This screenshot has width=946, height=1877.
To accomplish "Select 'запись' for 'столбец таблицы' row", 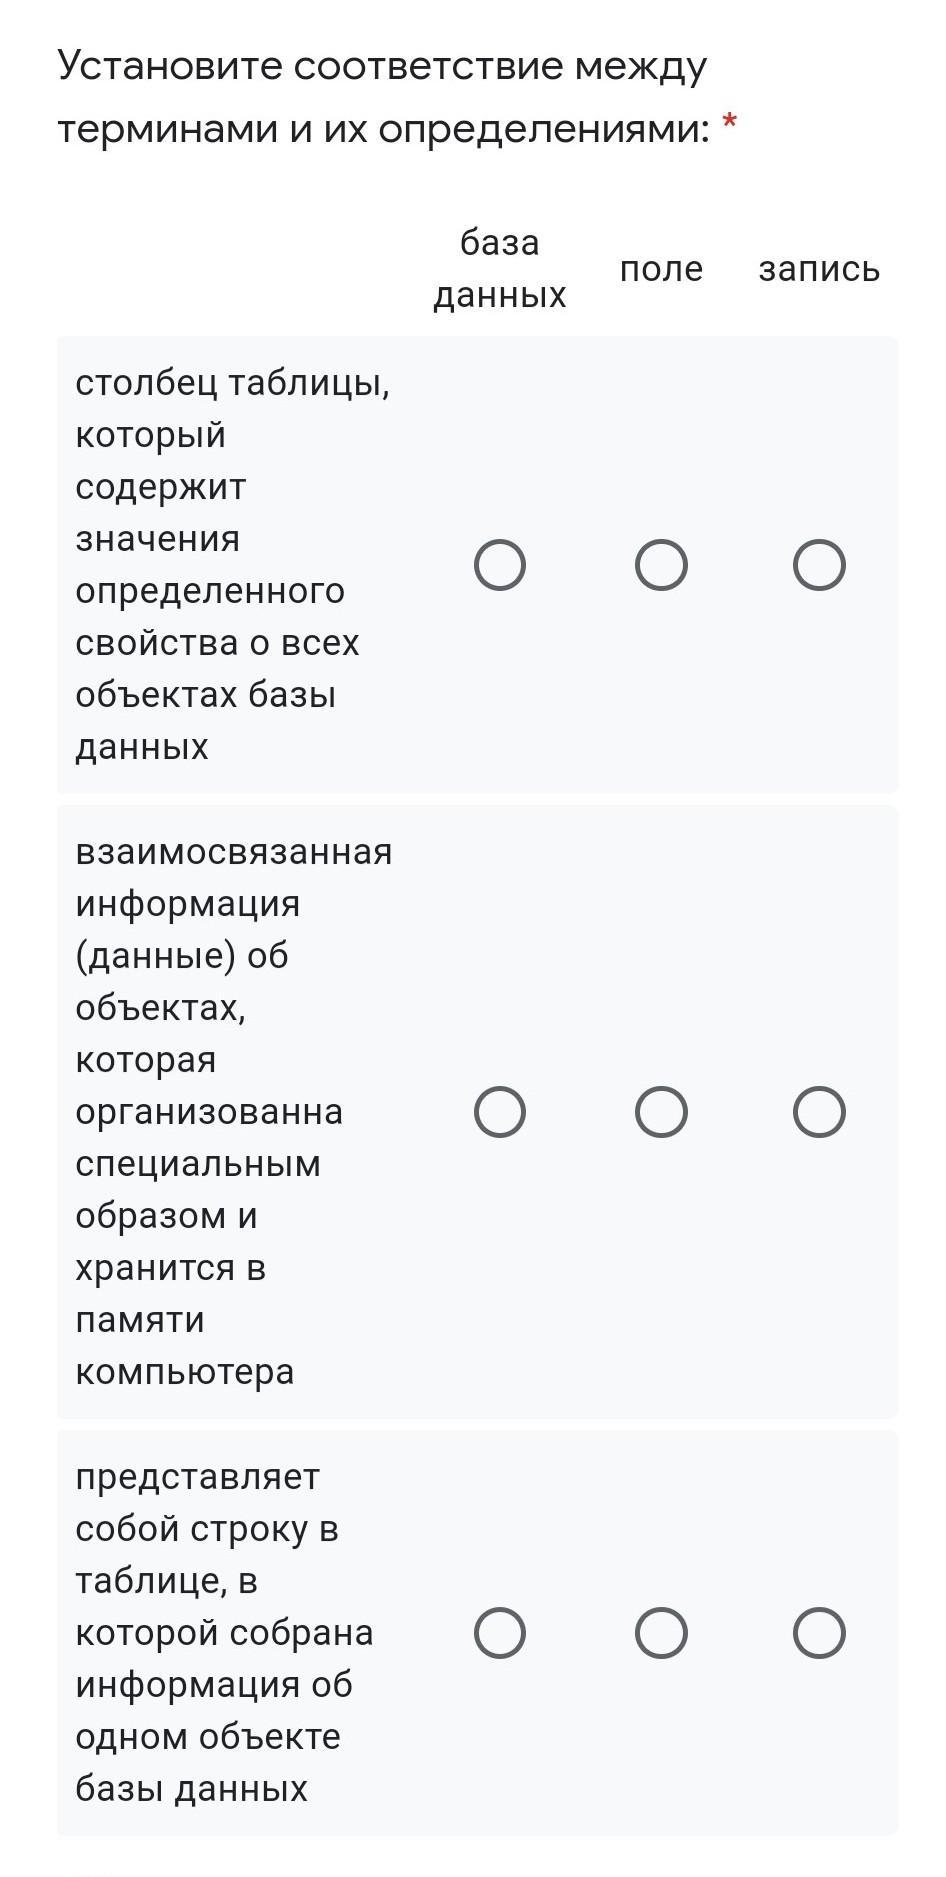I will coord(819,566).
